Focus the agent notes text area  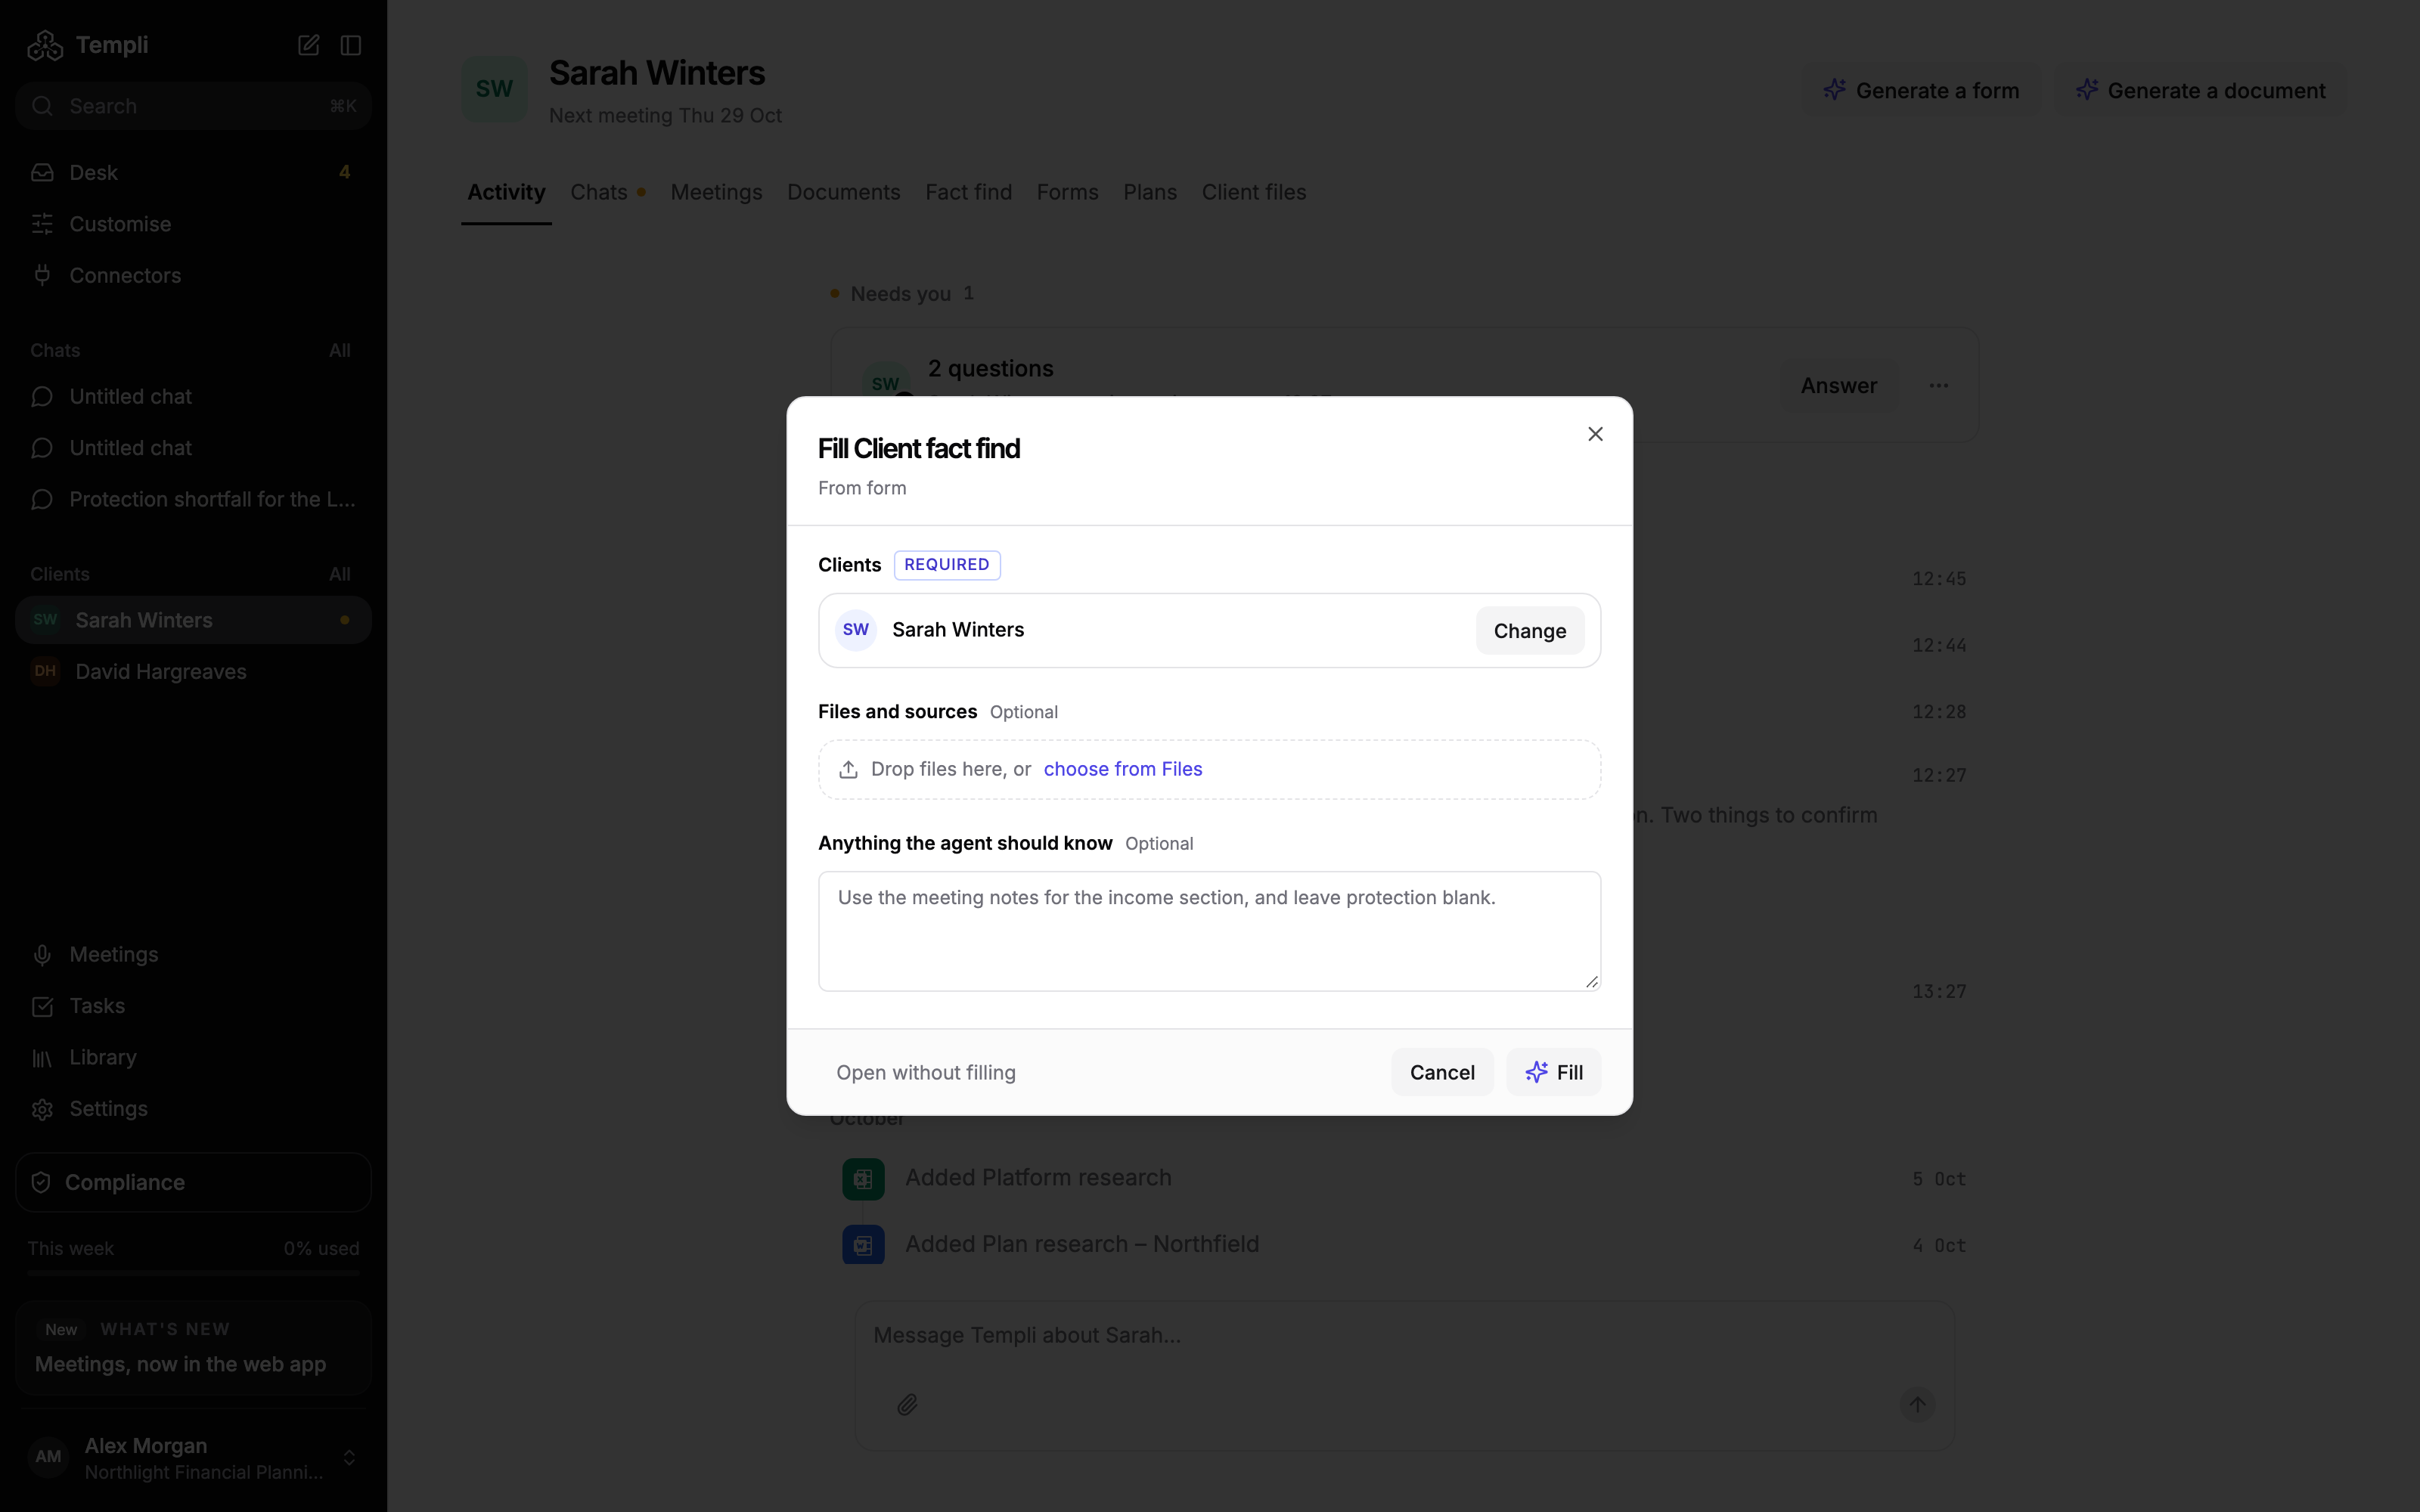[1209, 931]
